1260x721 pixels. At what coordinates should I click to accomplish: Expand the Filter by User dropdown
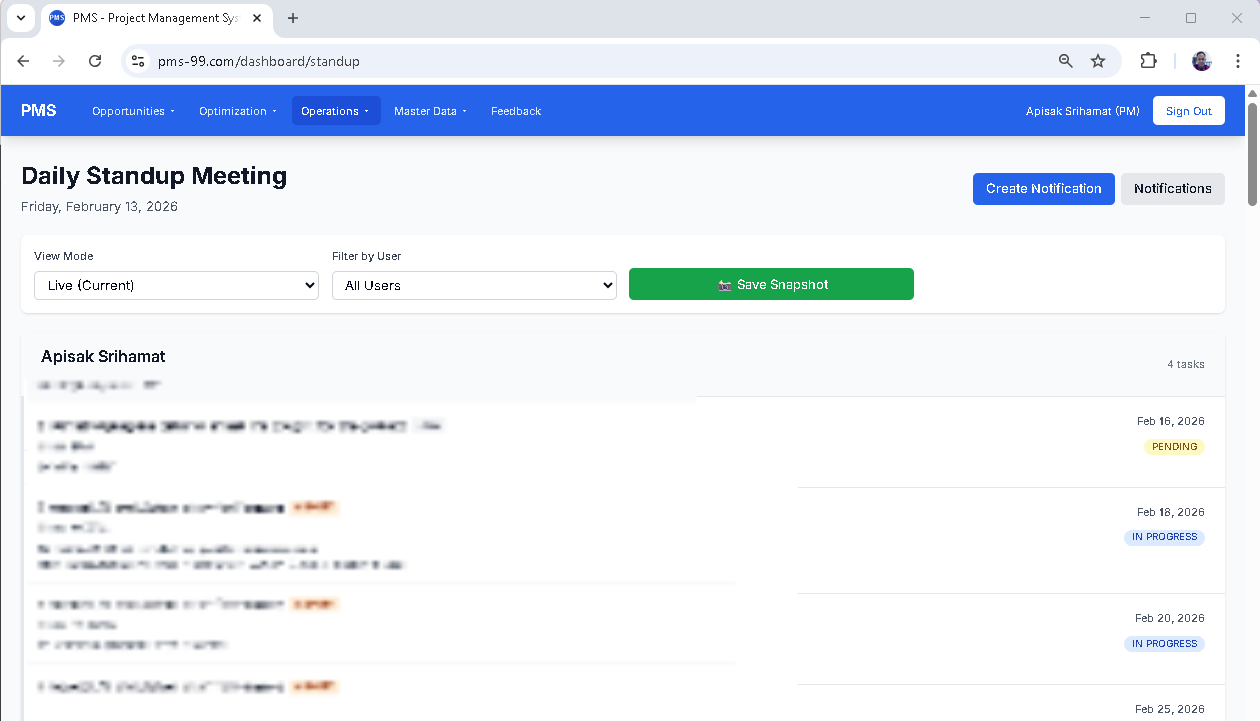click(474, 285)
